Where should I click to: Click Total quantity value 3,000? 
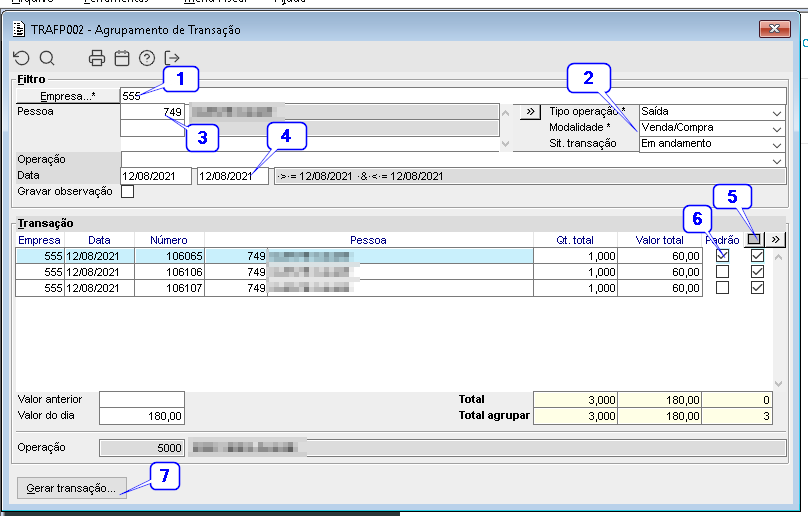pos(576,400)
